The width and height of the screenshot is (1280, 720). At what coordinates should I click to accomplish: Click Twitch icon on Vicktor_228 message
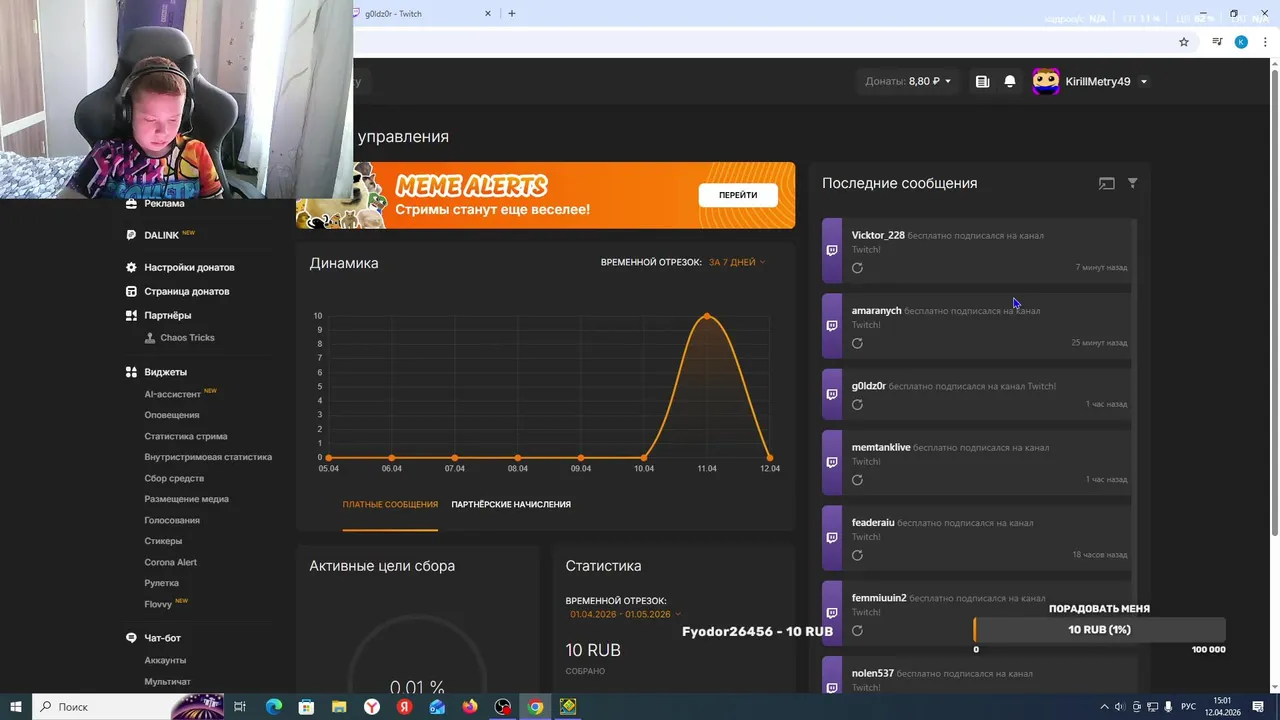832,250
